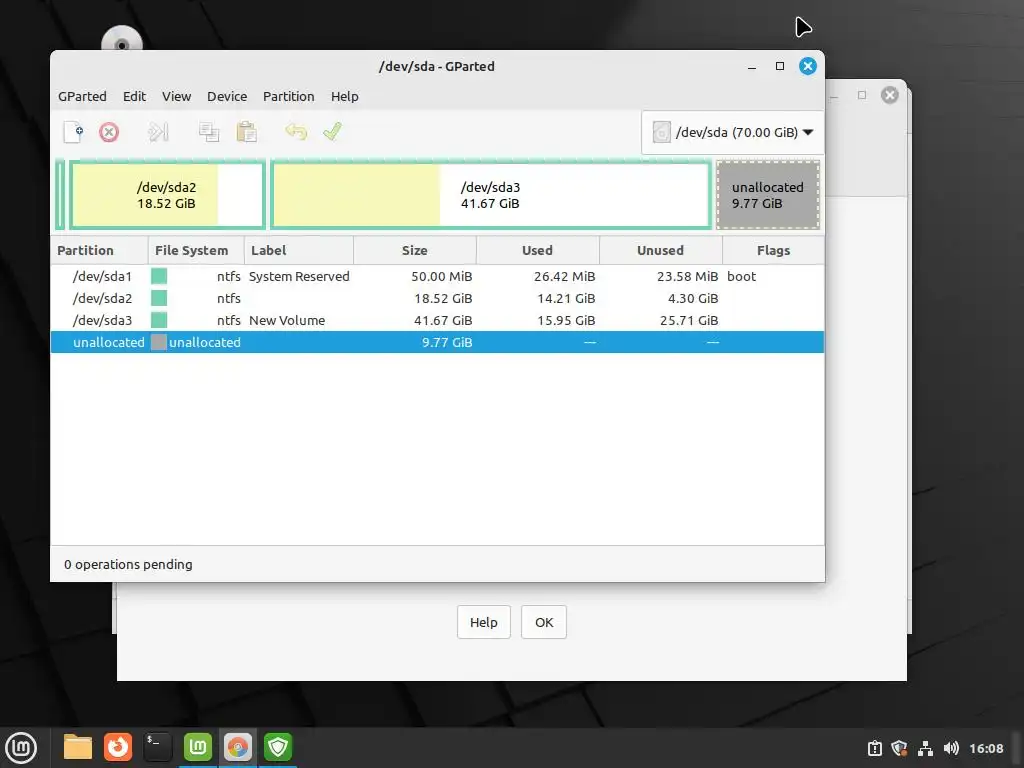Open the View menu

click(176, 97)
